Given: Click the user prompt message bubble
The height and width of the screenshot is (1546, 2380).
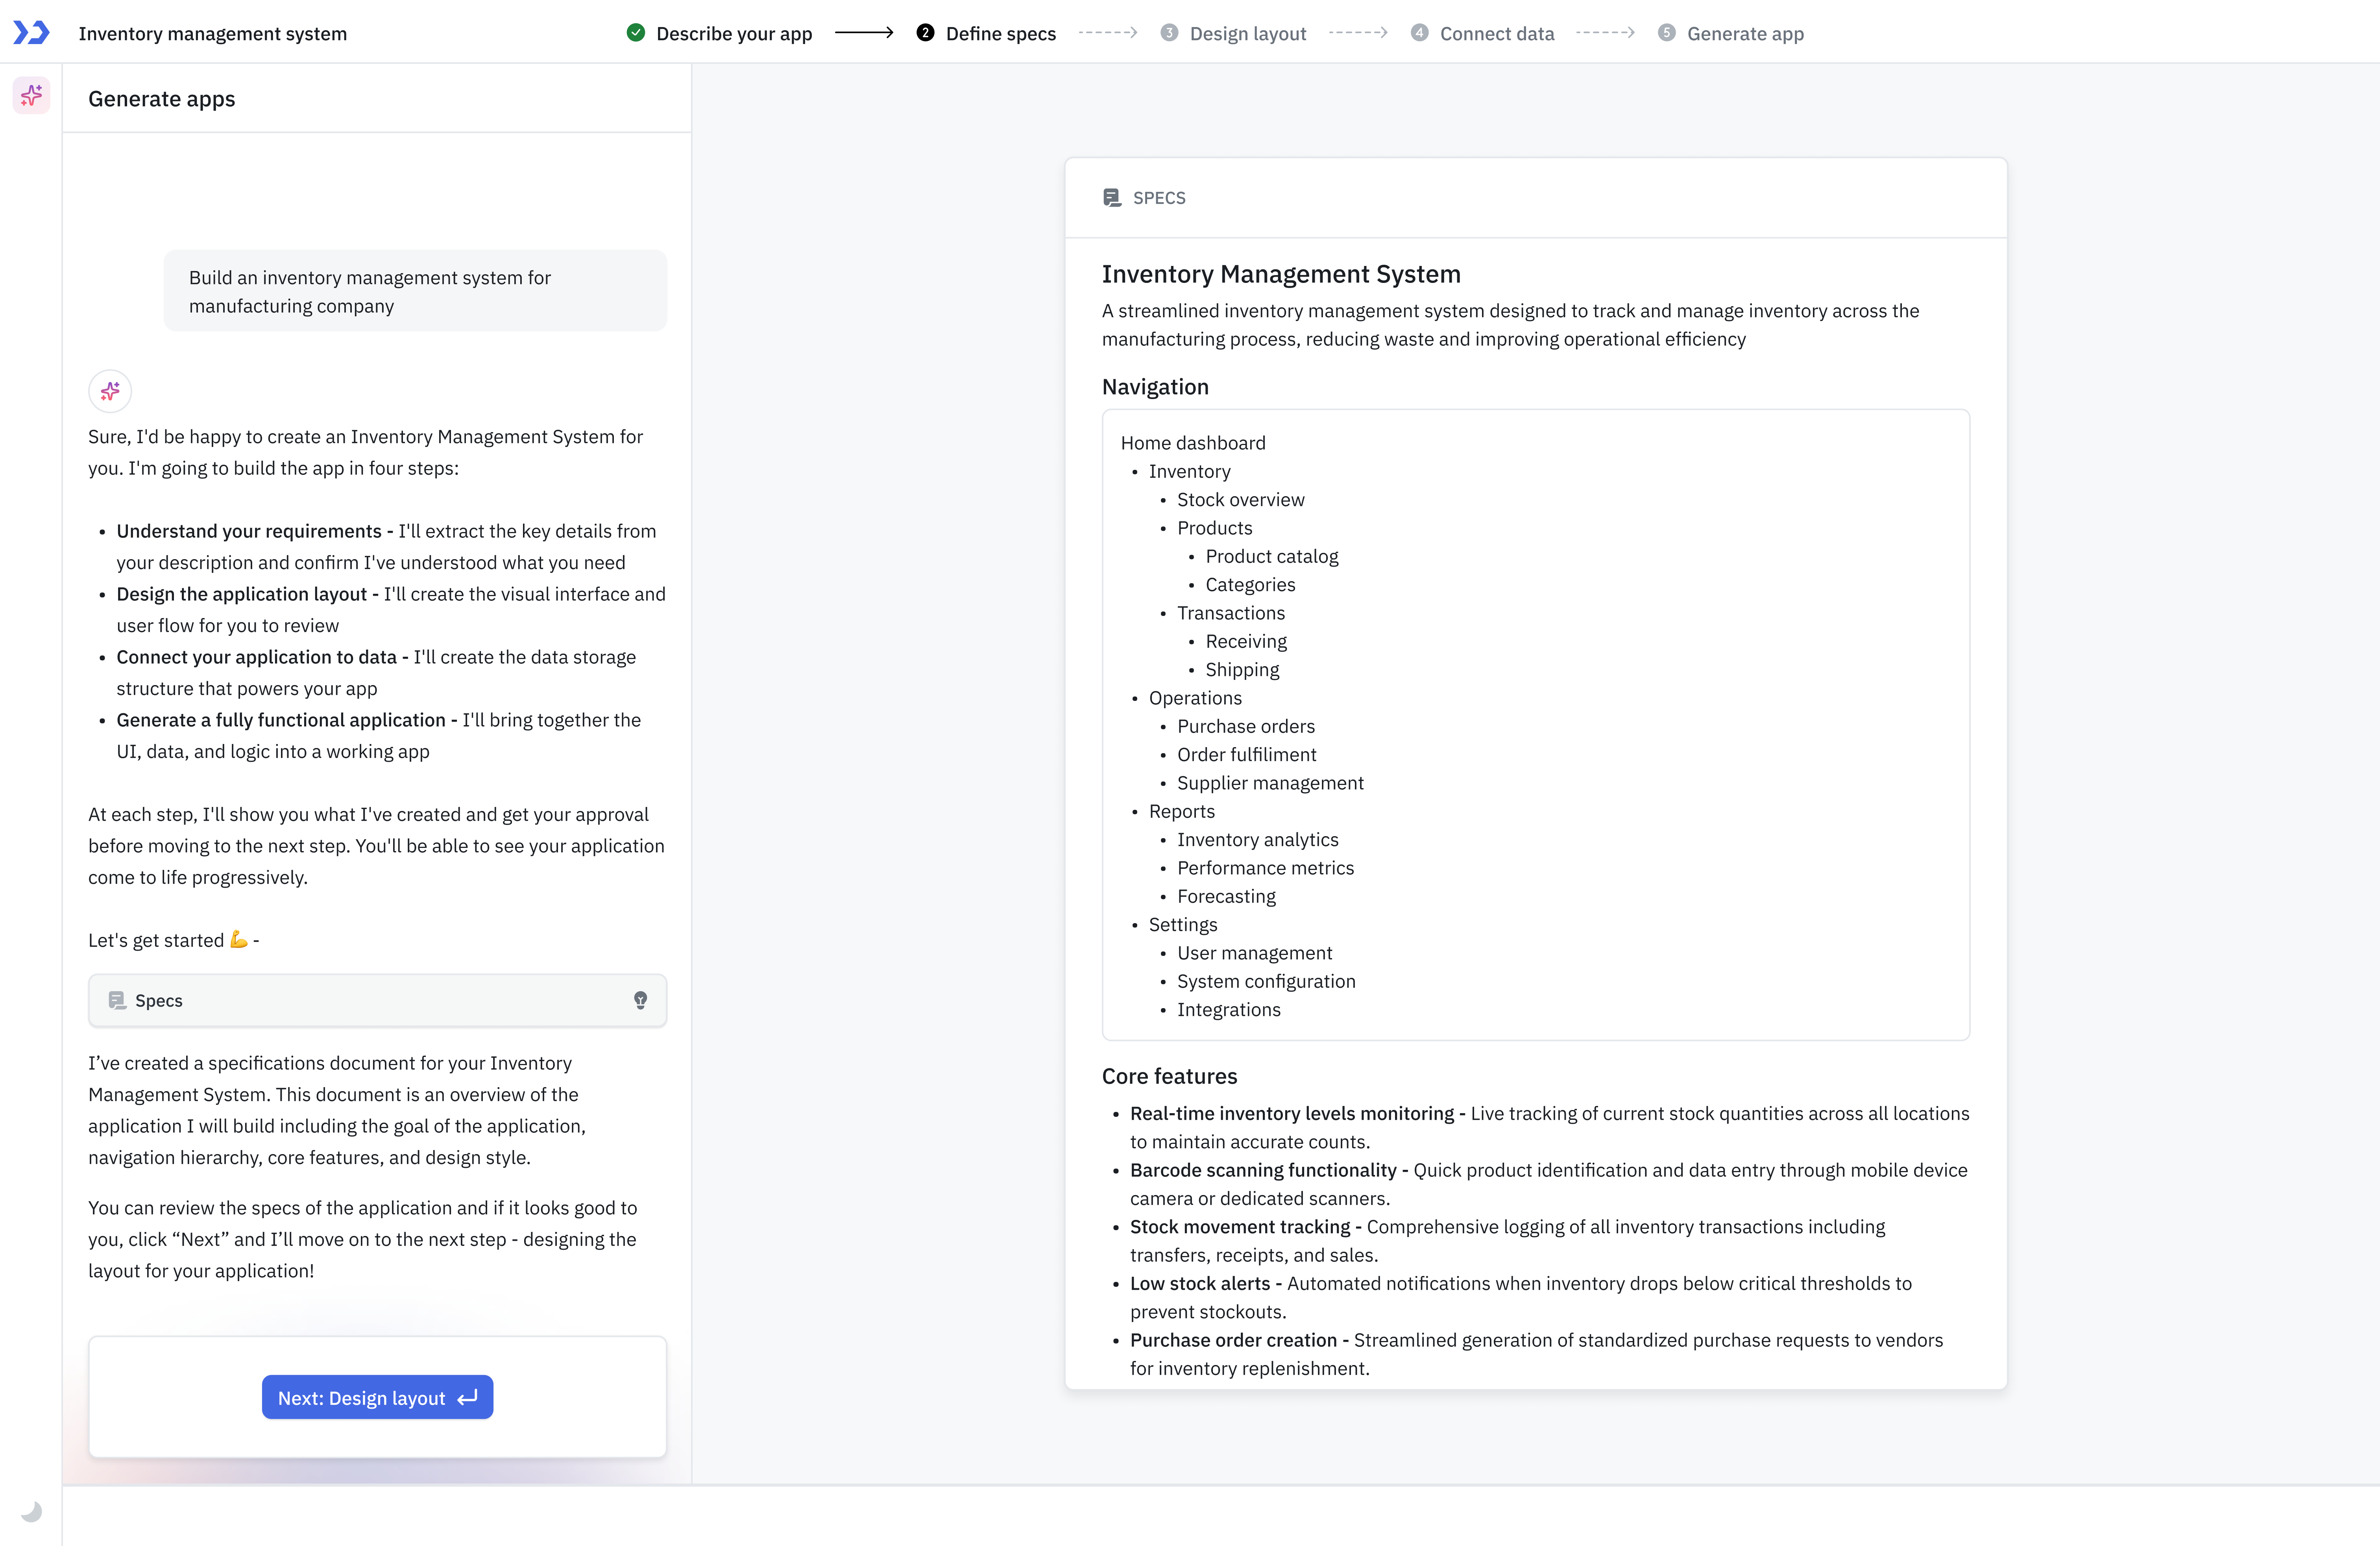Looking at the screenshot, I should [415, 291].
